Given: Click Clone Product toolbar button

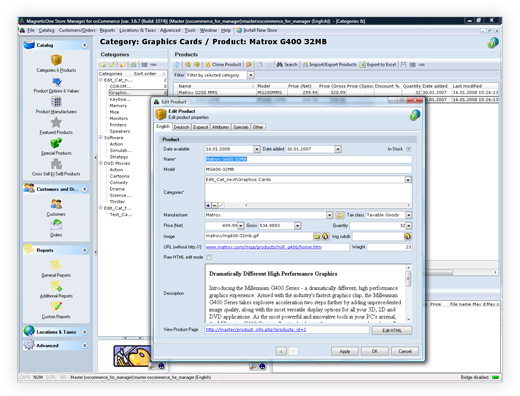Looking at the screenshot, I should (x=223, y=65).
